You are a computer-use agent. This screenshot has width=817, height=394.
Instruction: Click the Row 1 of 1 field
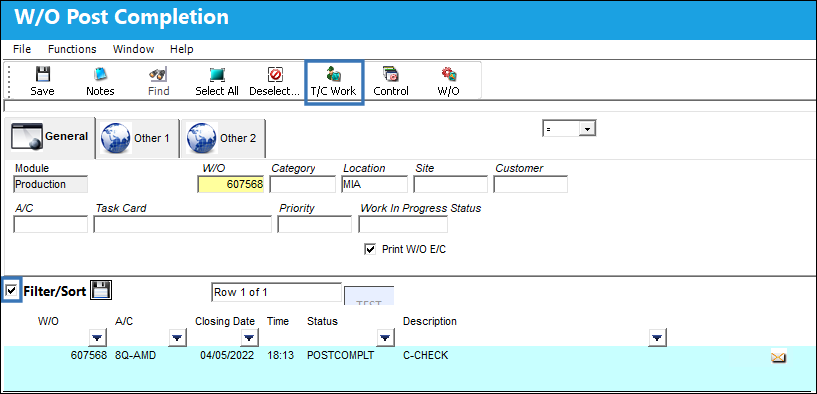(276, 292)
